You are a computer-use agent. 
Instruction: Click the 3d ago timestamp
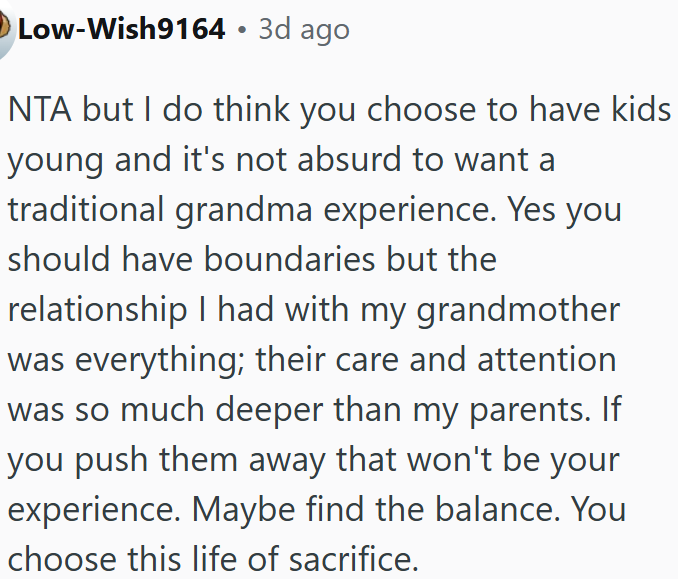point(304,30)
